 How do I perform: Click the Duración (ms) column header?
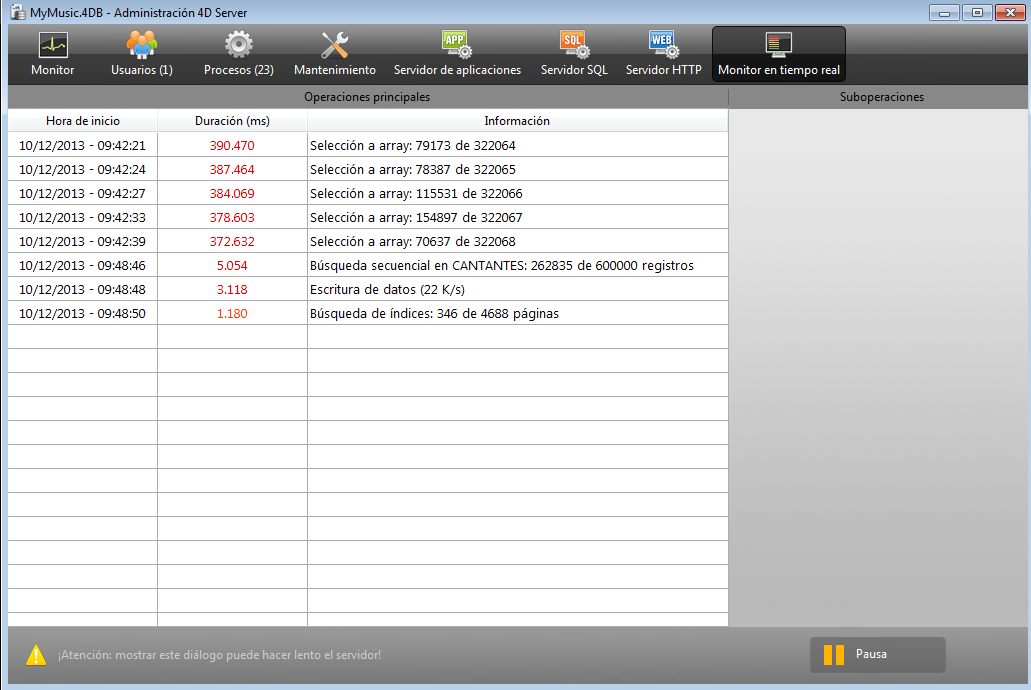(x=232, y=121)
